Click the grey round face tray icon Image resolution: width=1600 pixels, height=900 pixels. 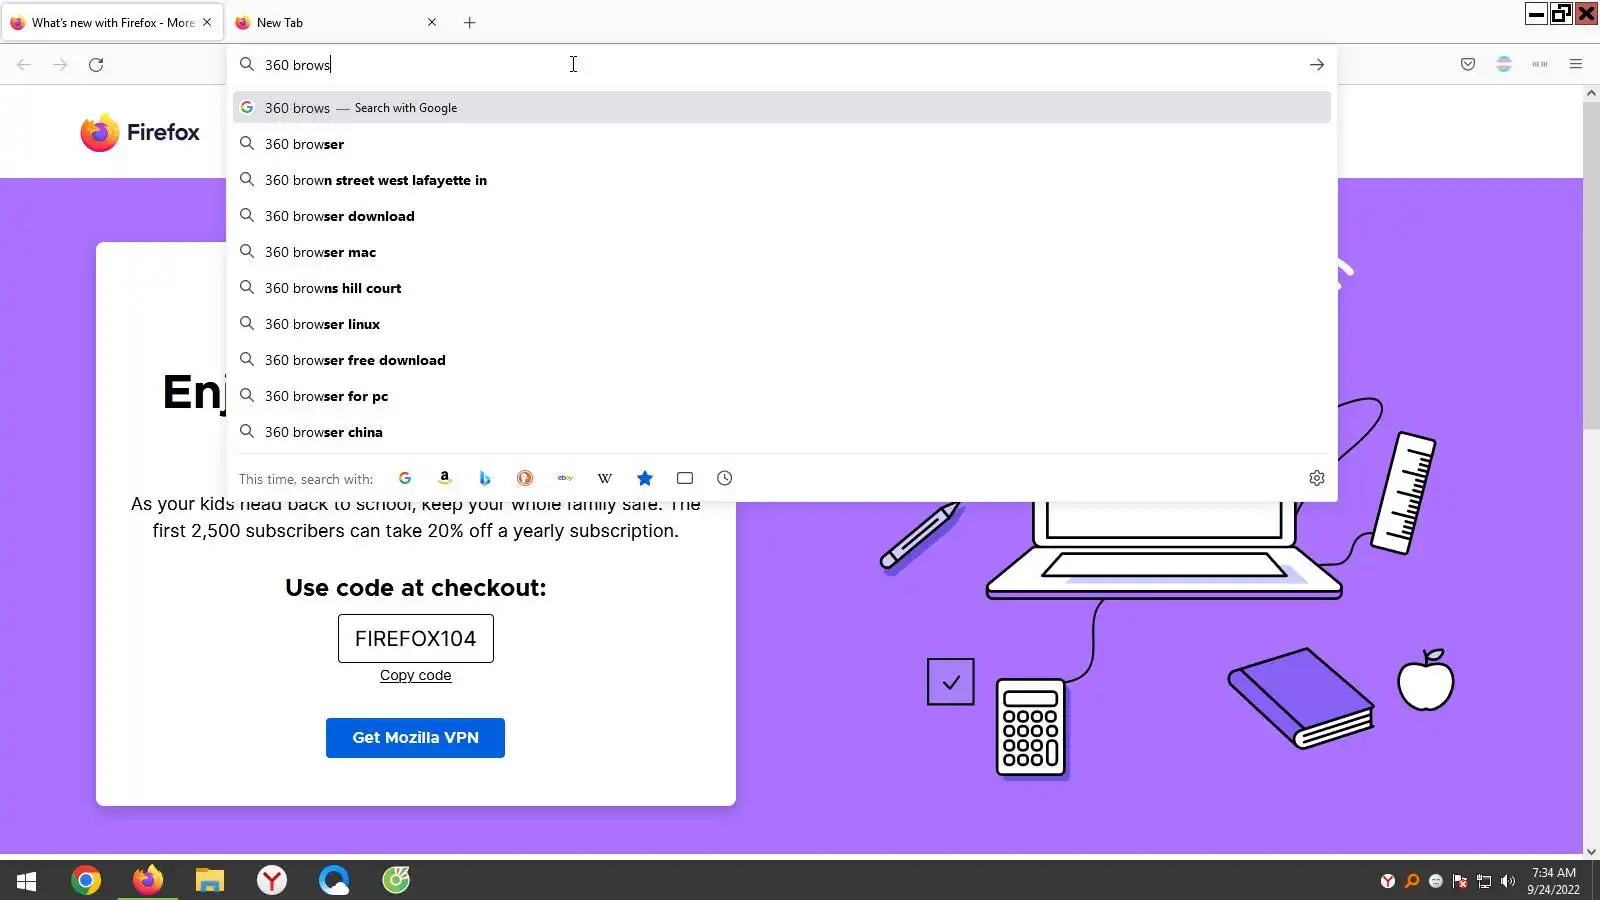(x=1436, y=881)
